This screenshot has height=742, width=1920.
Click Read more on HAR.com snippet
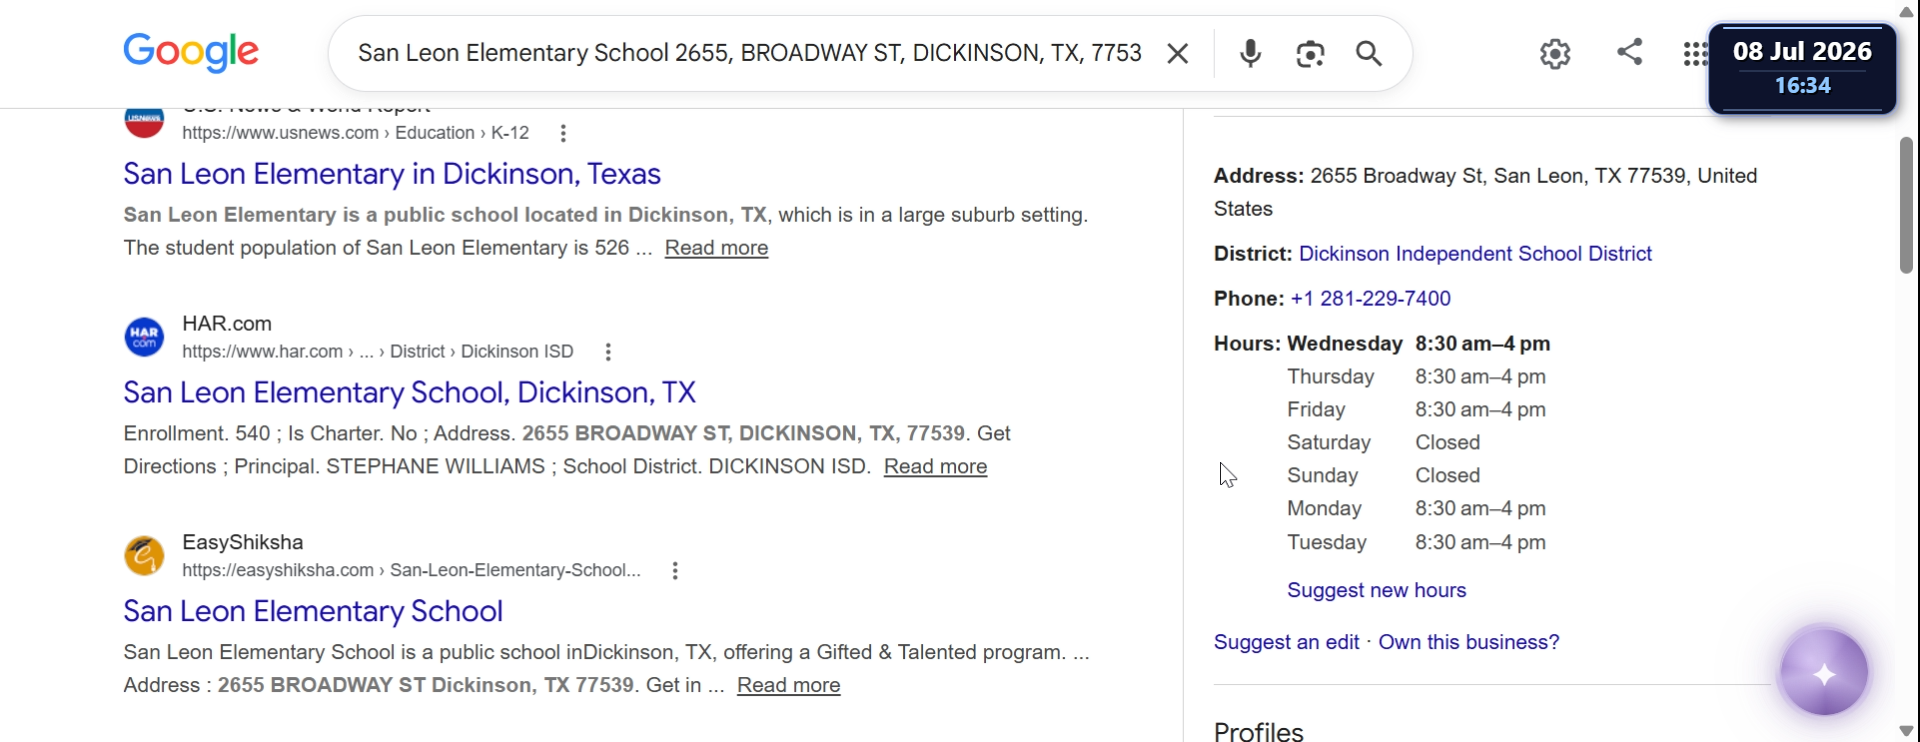(935, 467)
